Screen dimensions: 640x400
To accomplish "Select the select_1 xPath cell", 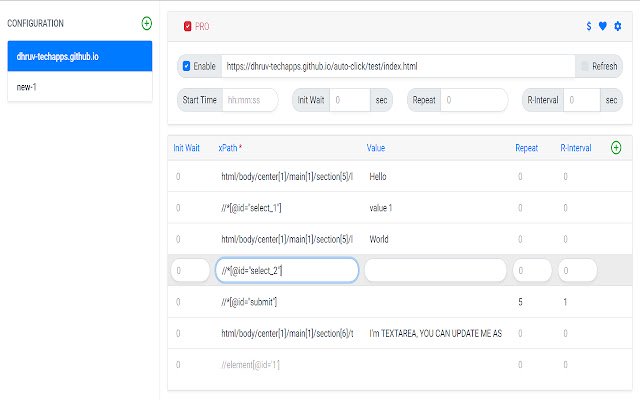I will 287,208.
